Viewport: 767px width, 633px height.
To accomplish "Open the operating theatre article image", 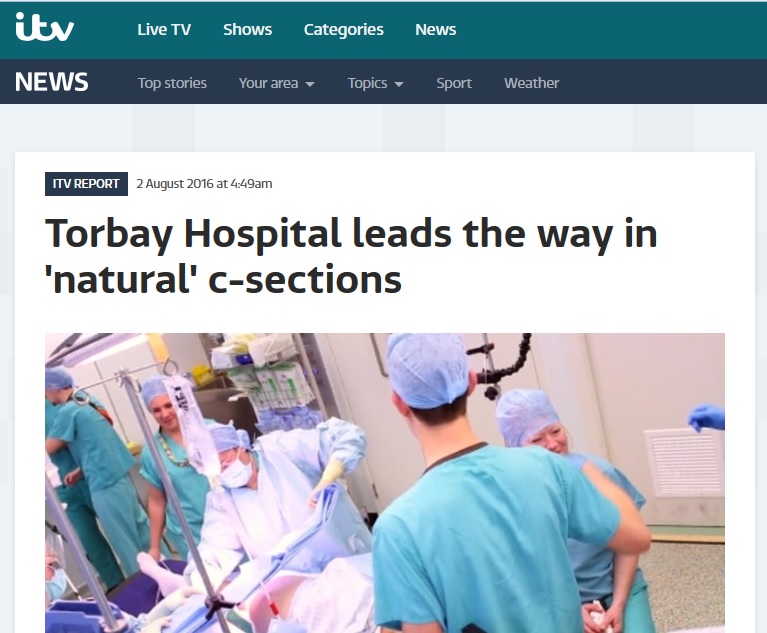I will tap(385, 483).
